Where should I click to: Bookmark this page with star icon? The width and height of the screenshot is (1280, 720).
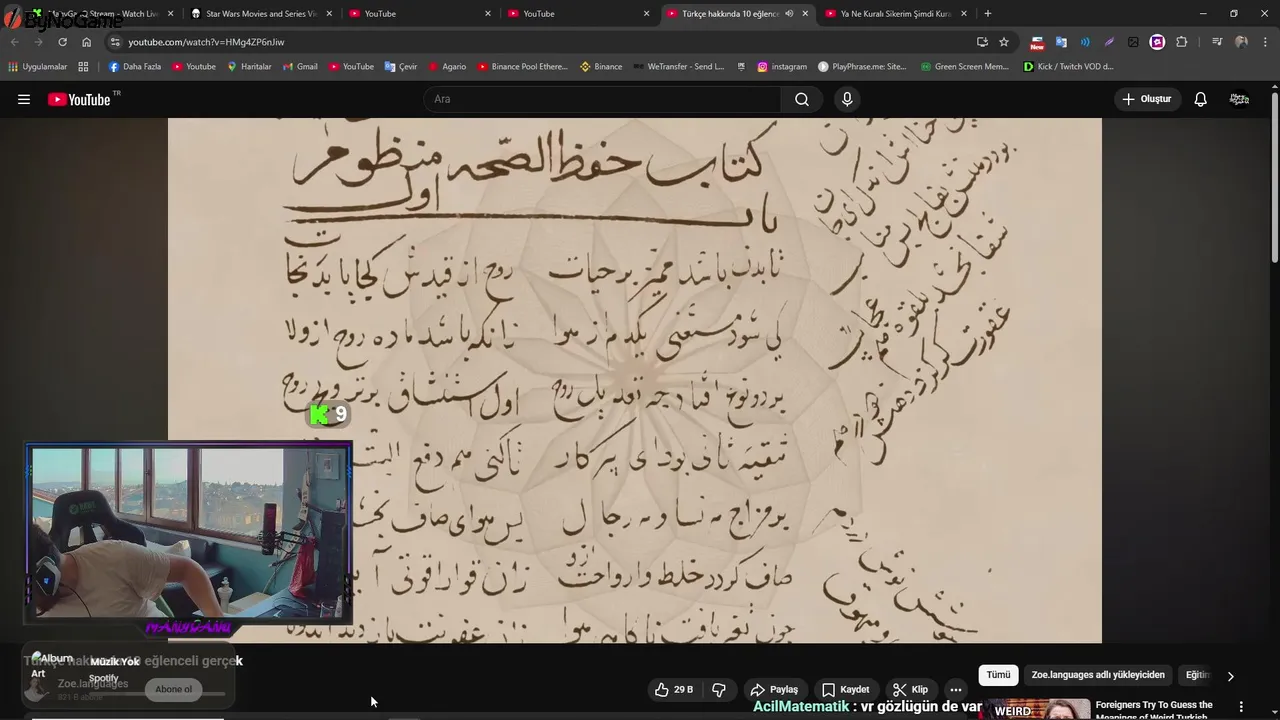pos(1004,42)
